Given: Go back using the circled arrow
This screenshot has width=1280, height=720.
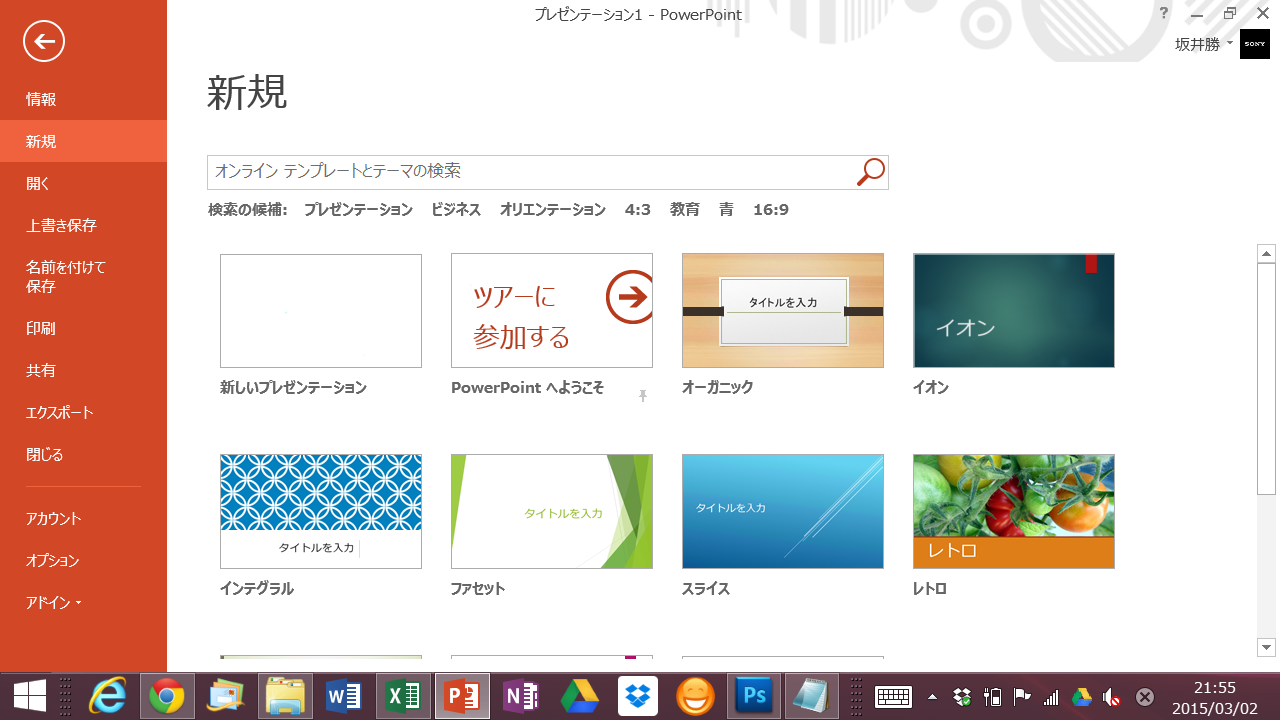Looking at the screenshot, I should tap(44, 41).
